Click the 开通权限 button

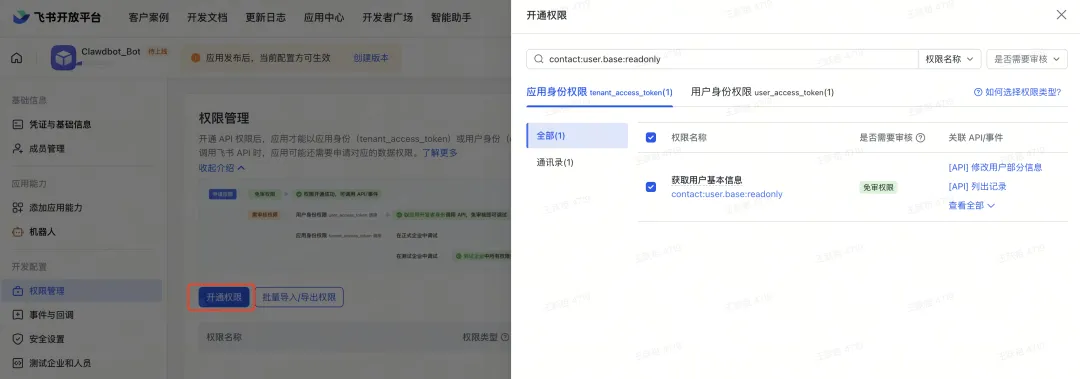point(224,297)
